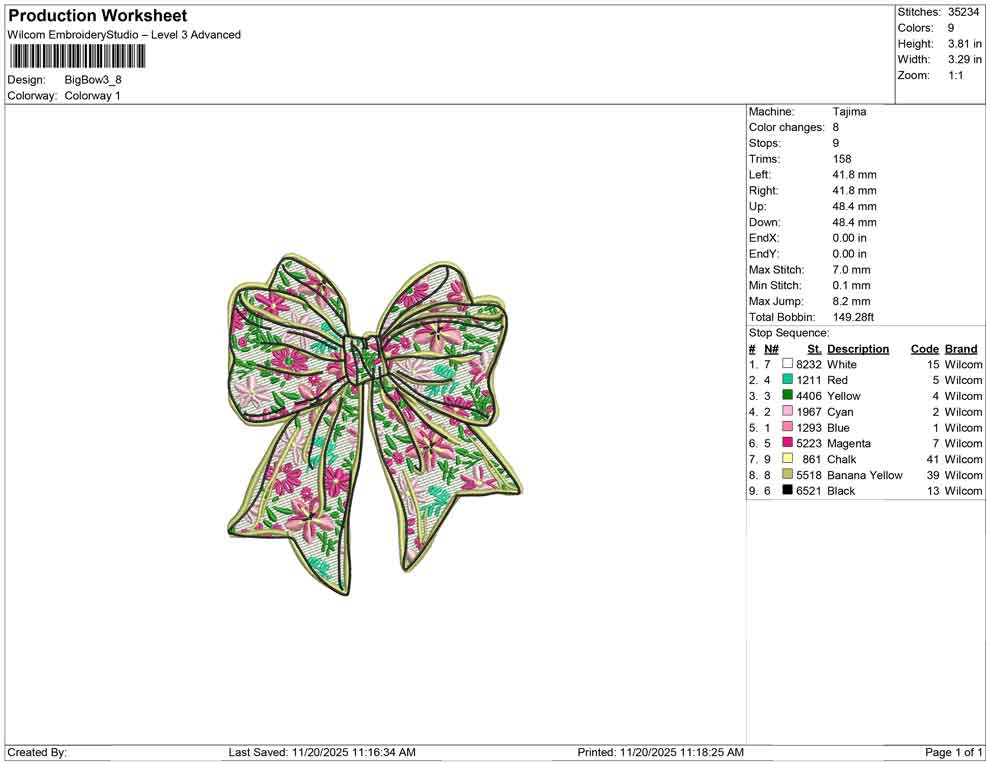Click the Description column header

point(857,349)
